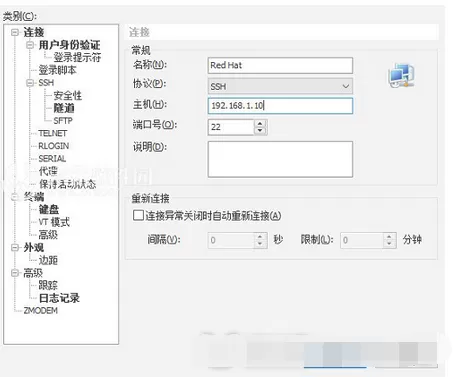Enable auto reconnect on abnormal close checkbox
Screen dimensions: 461x377
pyautogui.click(x=138, y=215)
